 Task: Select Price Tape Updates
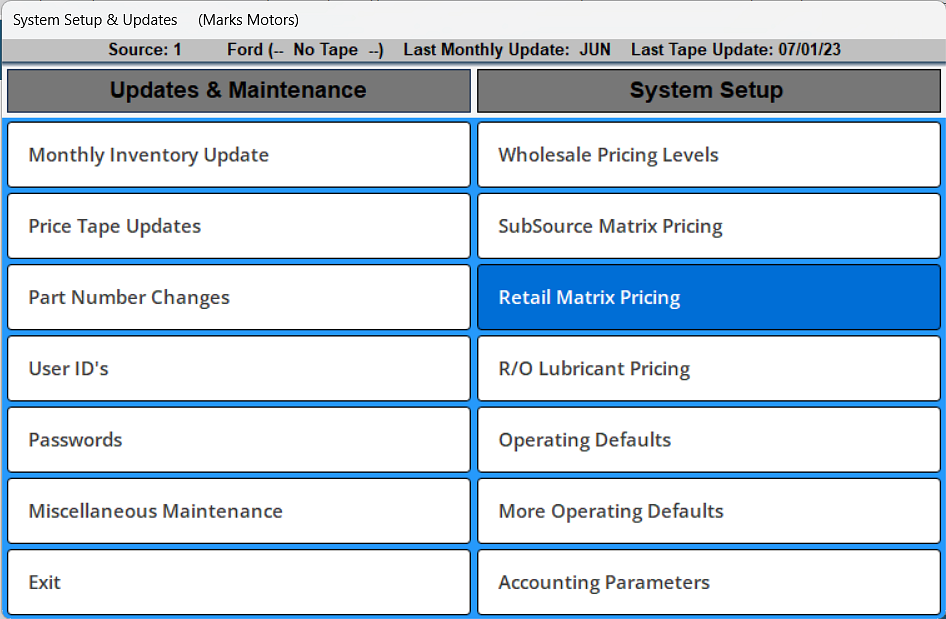[x=238, y=225]
